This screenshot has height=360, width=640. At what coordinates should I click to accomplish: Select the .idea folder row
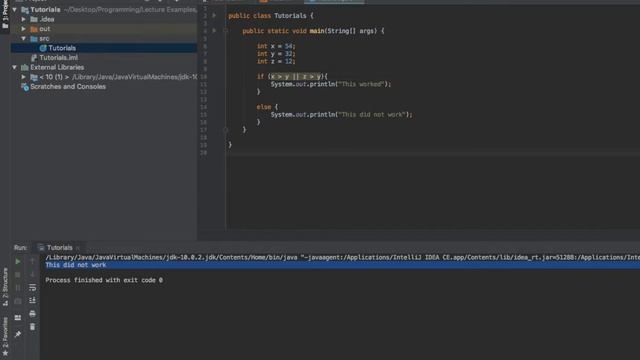(104, 19)
